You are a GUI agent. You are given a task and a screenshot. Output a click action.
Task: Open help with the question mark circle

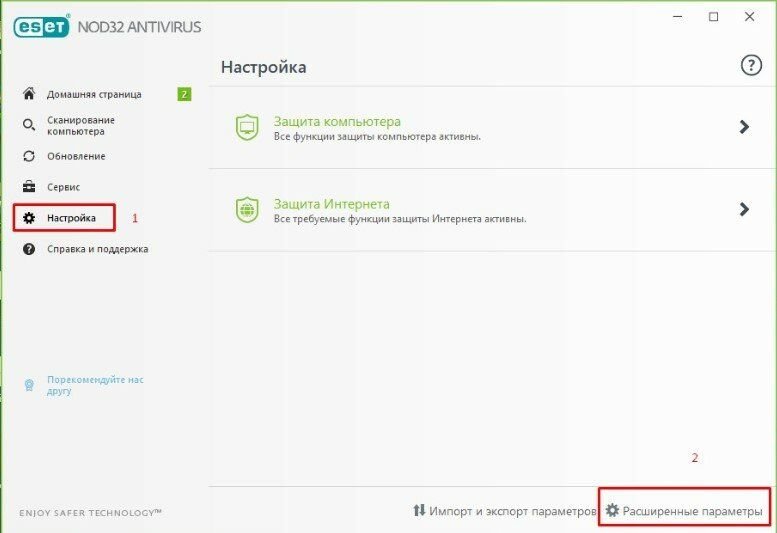750,66
